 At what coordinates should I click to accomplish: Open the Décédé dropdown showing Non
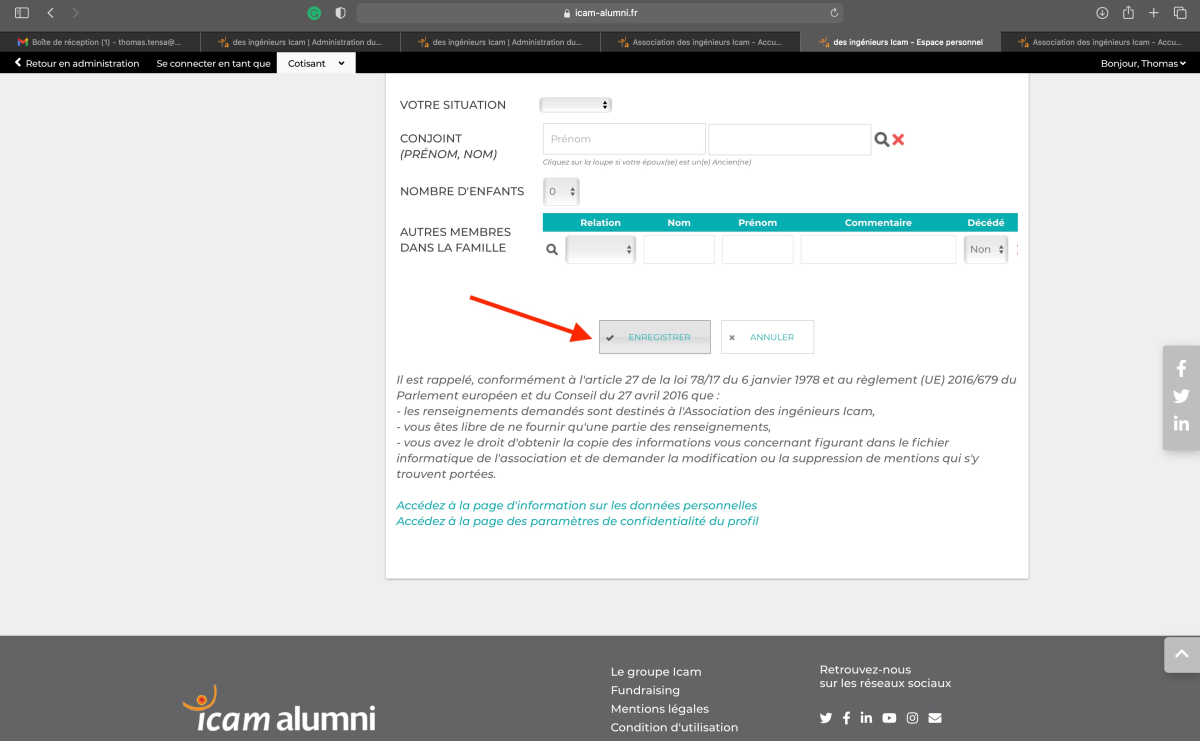tap(985, 250)
